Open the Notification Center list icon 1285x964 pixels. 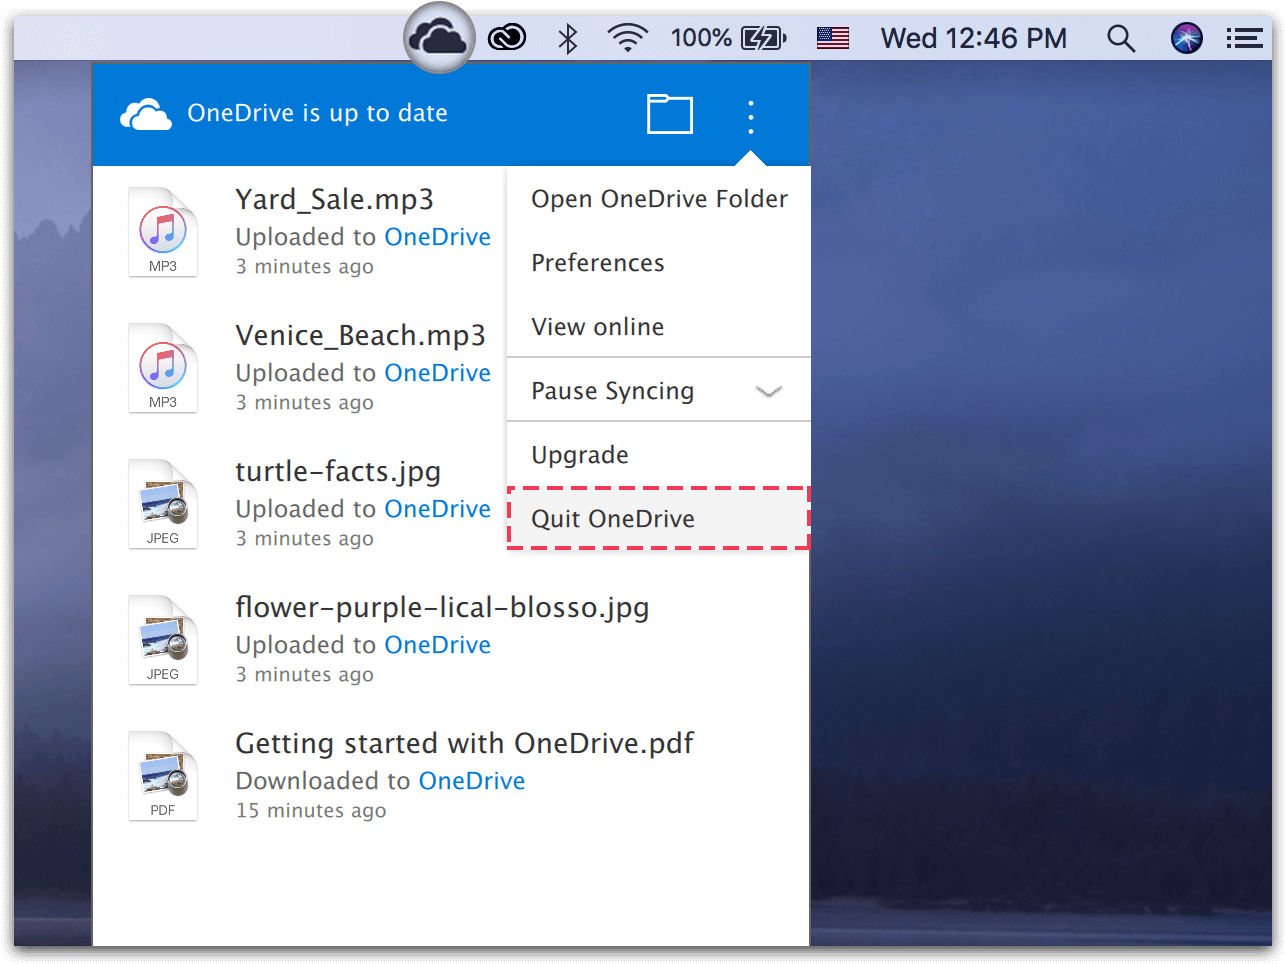(x=1245, y=38)
